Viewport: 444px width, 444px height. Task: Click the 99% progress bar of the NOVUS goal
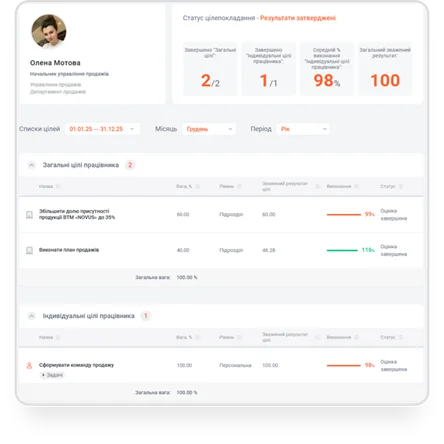[x=344, y=215]
